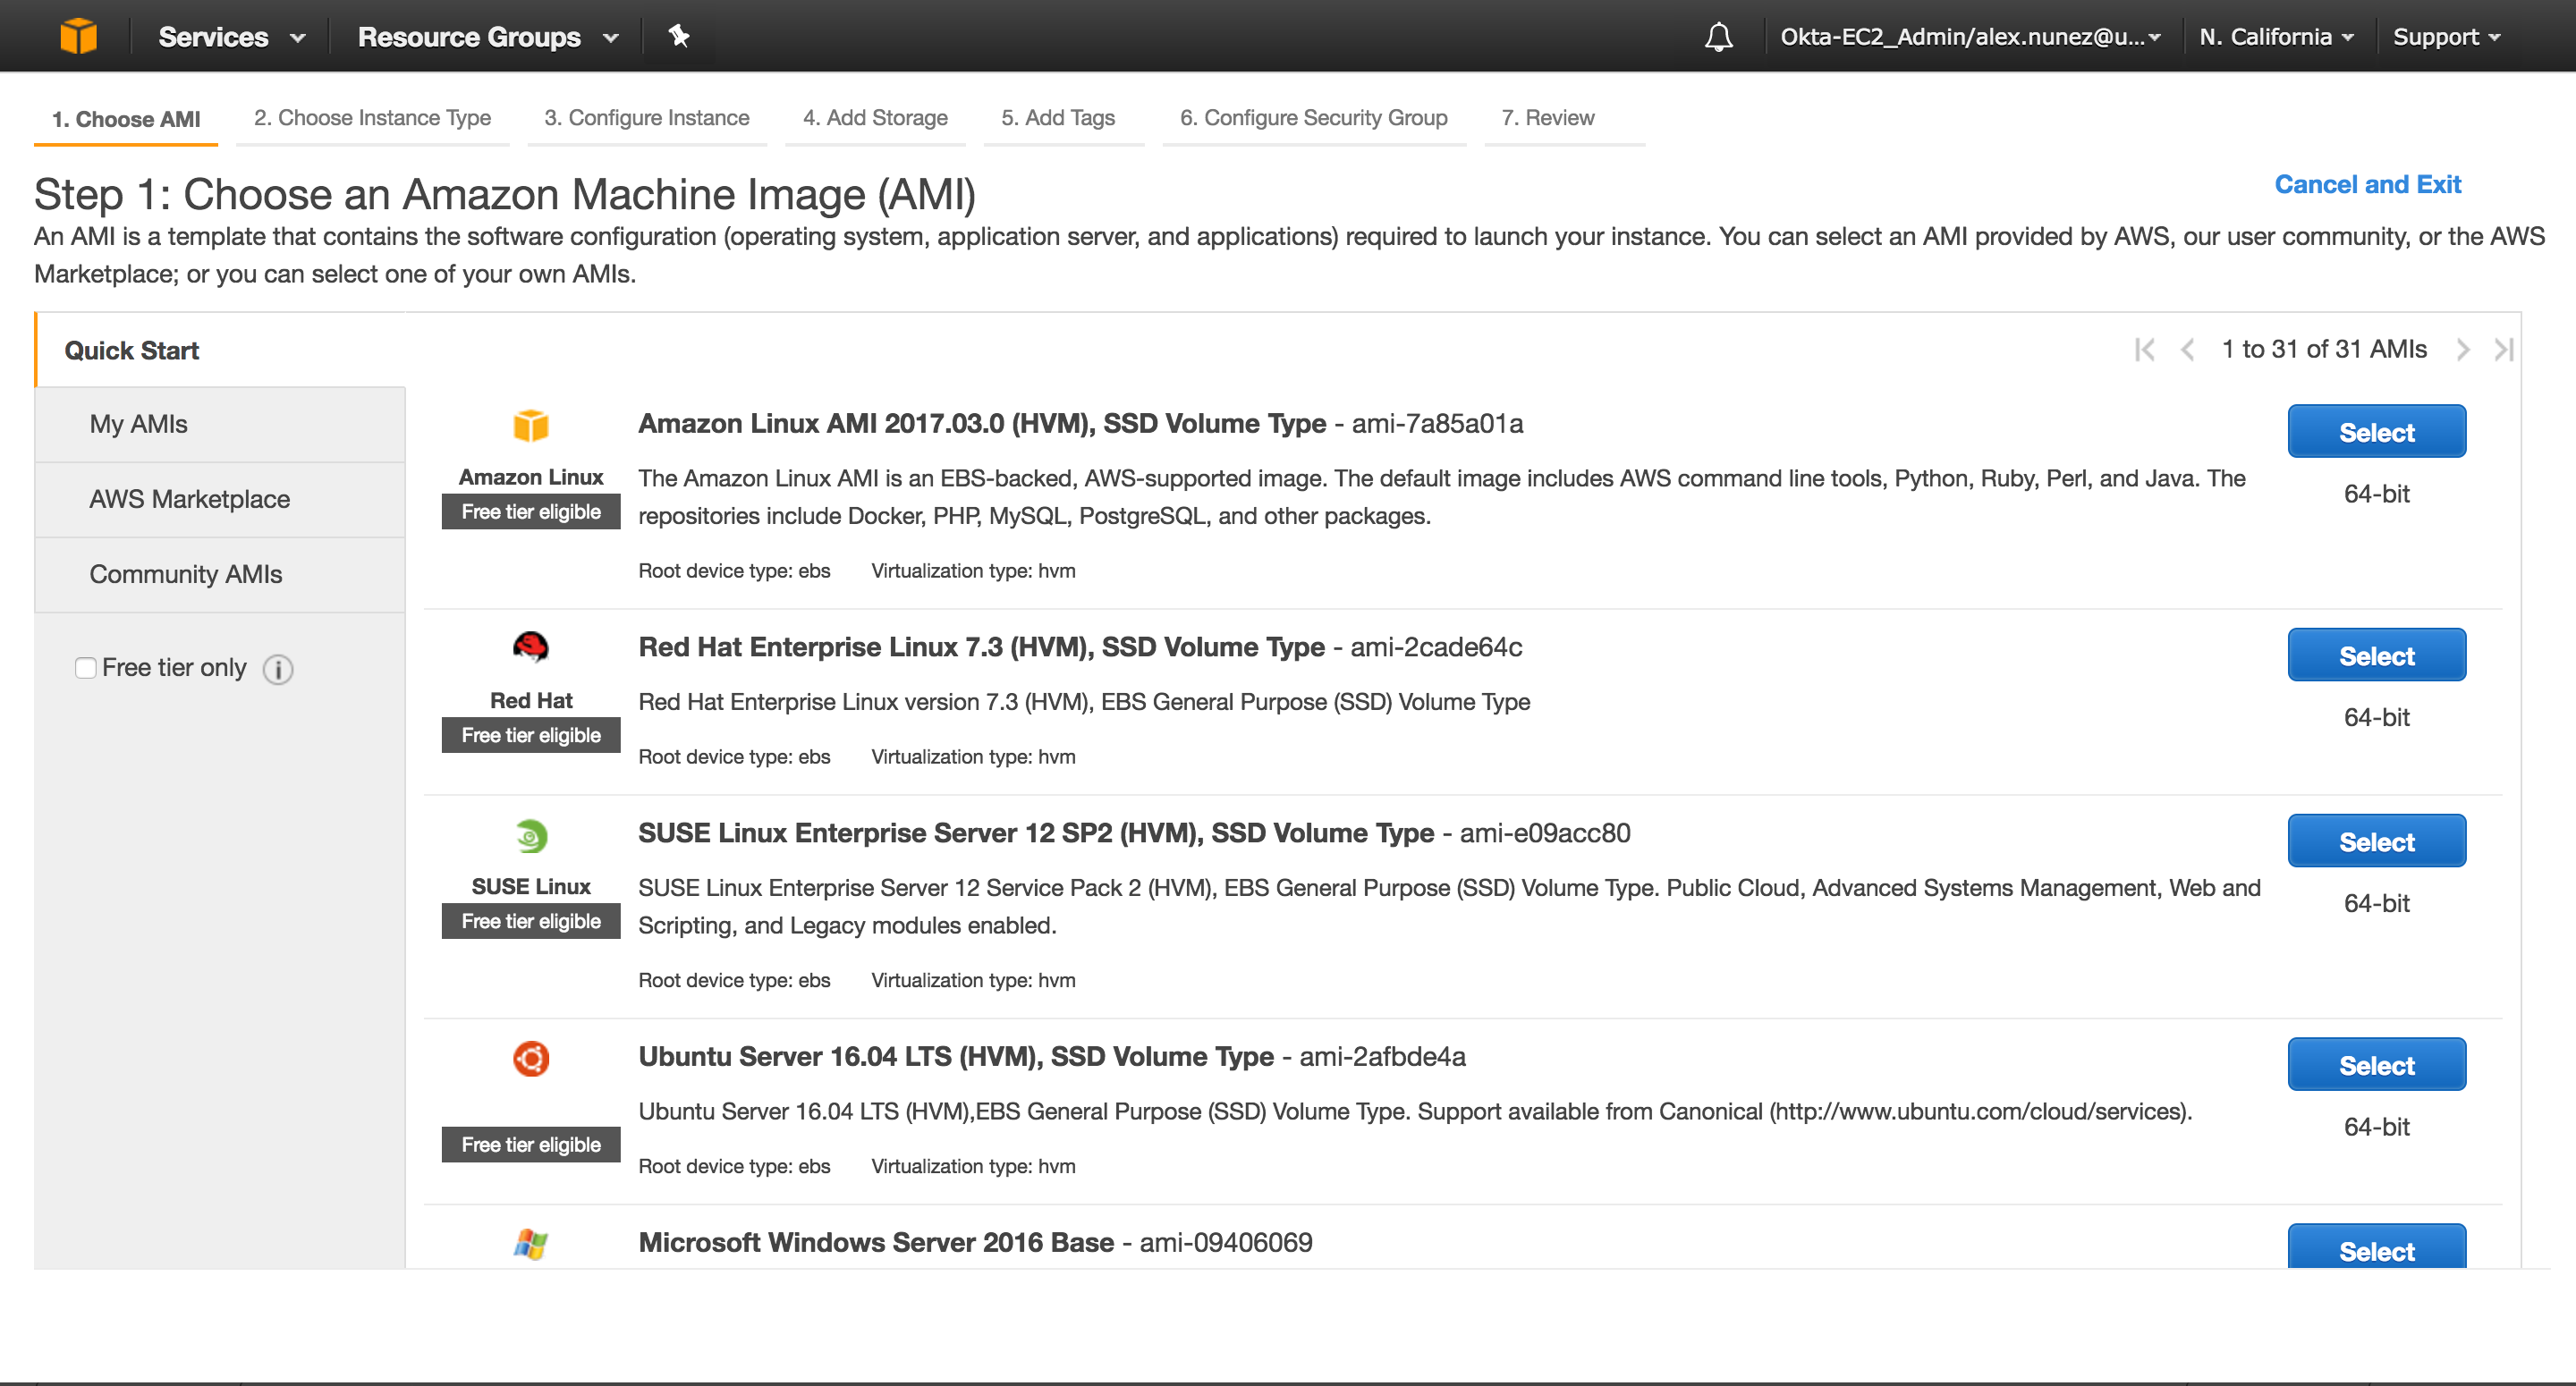The image size is (2576, 1386).
Task: Click the Red Hat logo icon
Action: click(x=531, y=647)
